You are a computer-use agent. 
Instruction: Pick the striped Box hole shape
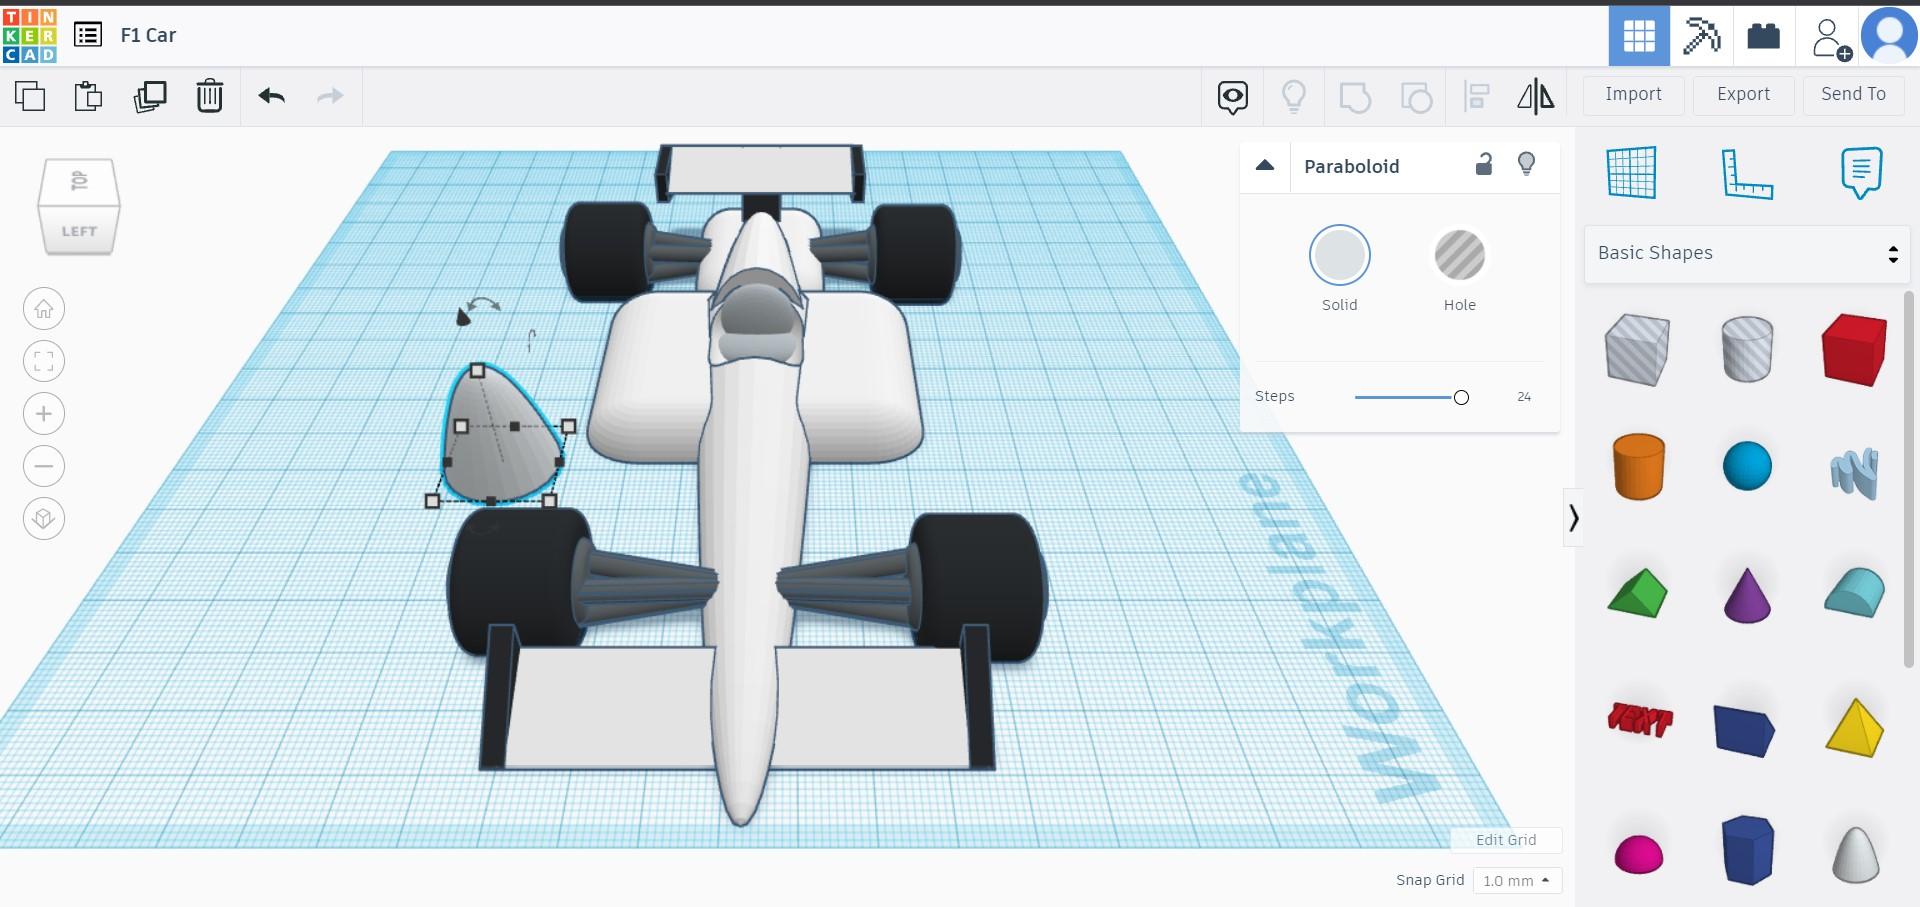pos(1638,350)
